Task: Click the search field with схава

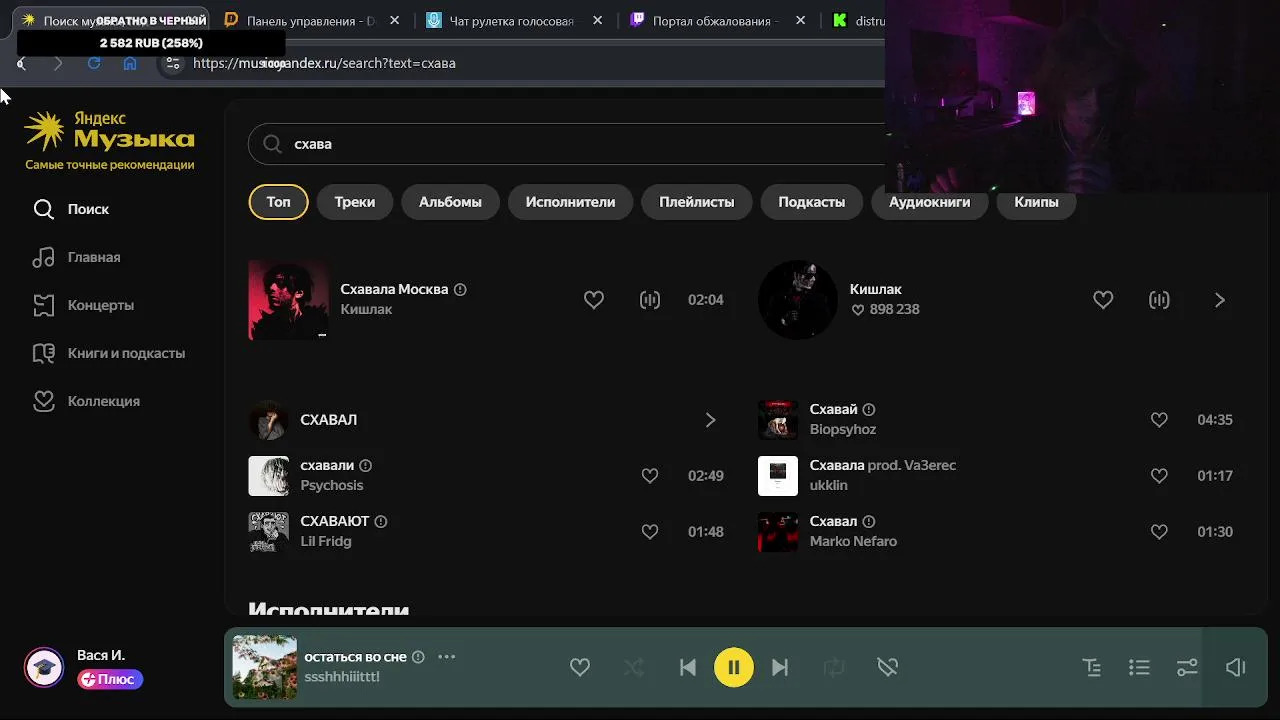Action: pyautogui.click(x=566, y=144)
